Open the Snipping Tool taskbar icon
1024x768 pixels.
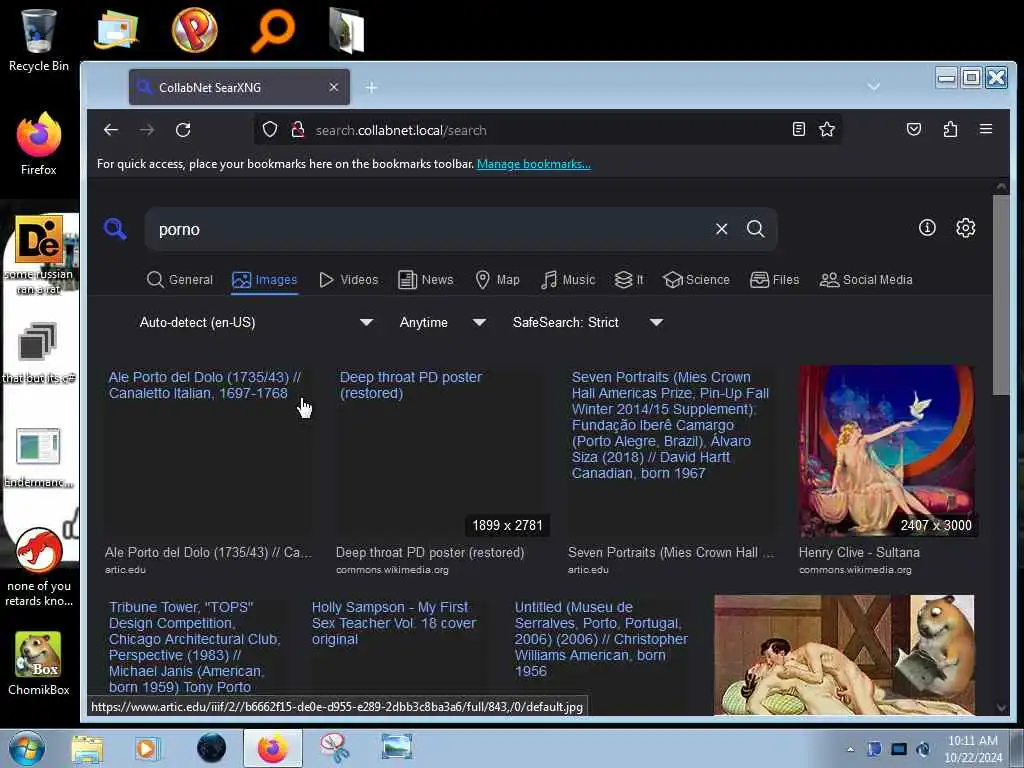334,749
